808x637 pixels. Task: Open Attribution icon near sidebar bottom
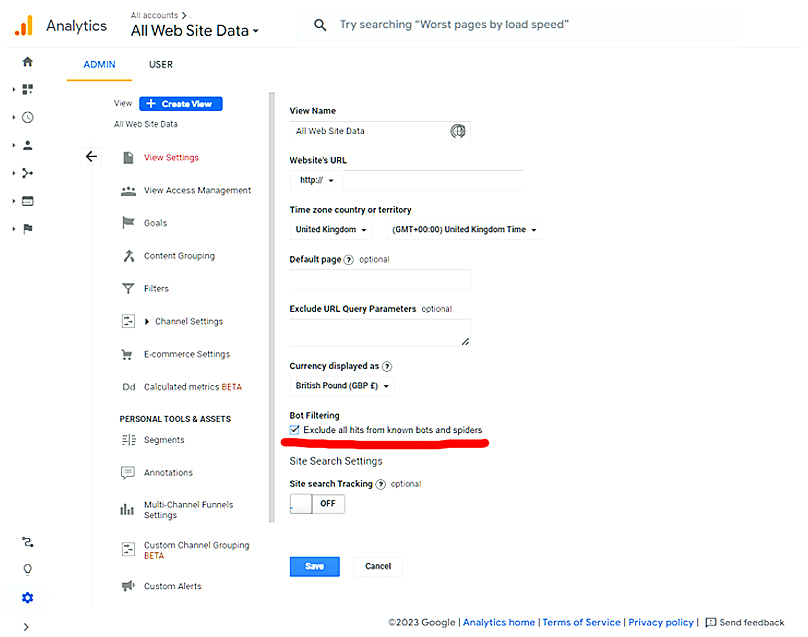(28, 542)
